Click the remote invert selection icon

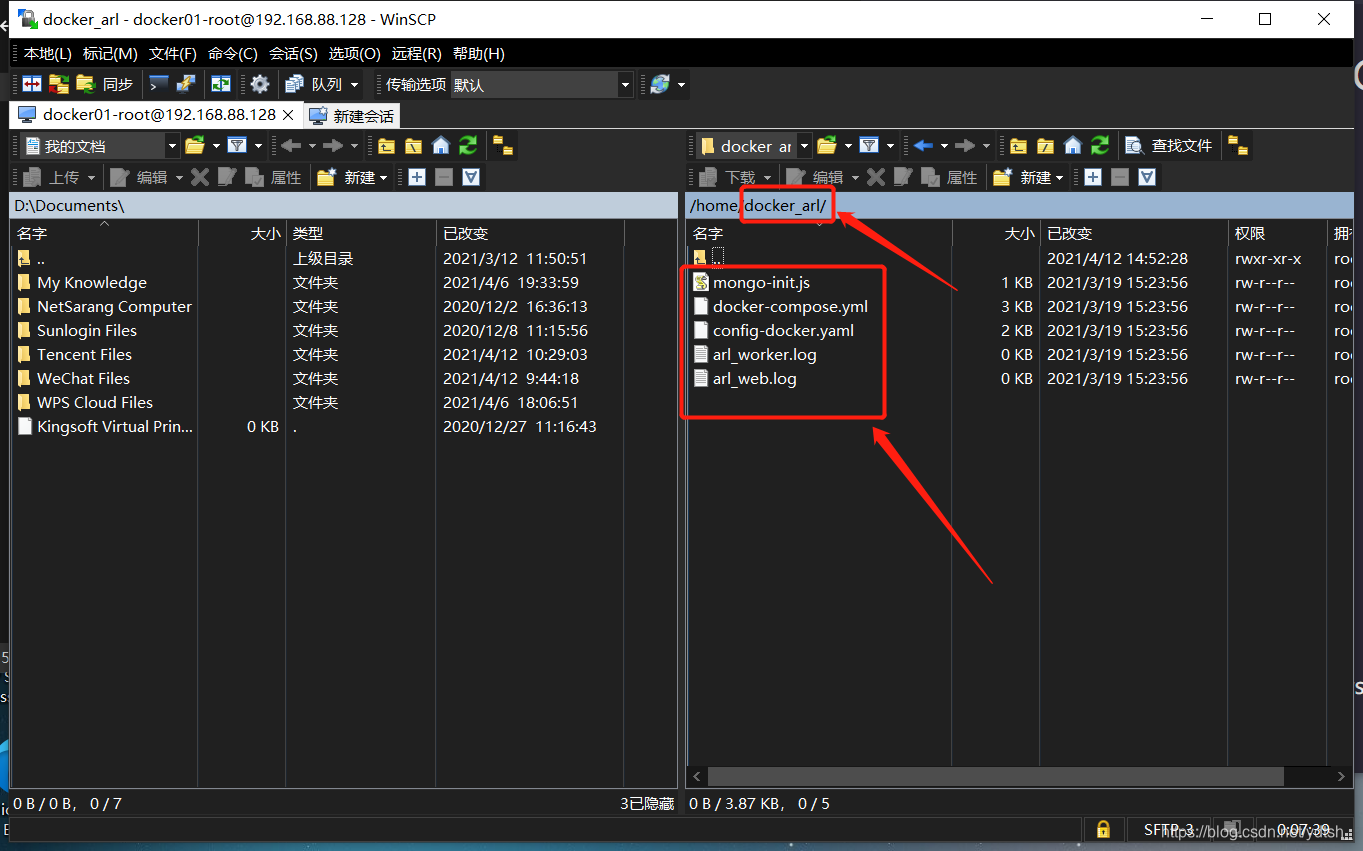pyautogui.click(x=1147, y=177)
